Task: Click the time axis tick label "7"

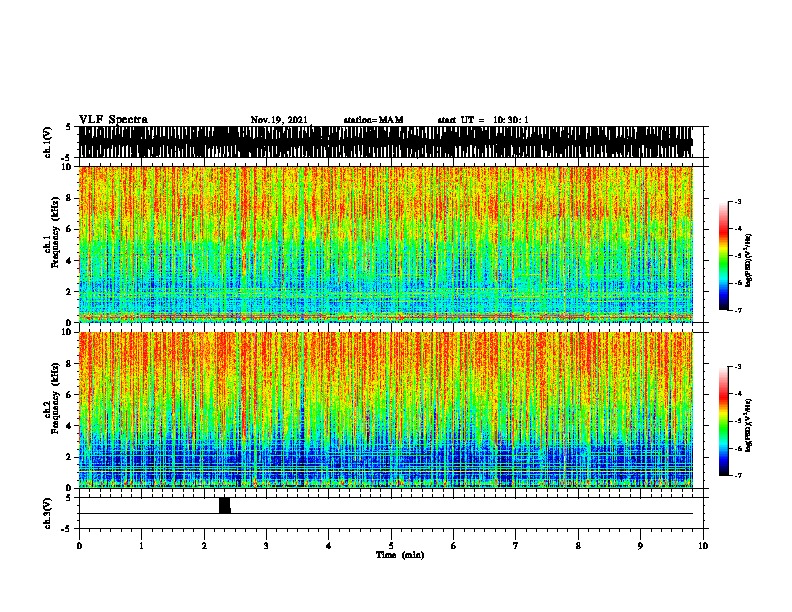Action: [x=516, y=546]
